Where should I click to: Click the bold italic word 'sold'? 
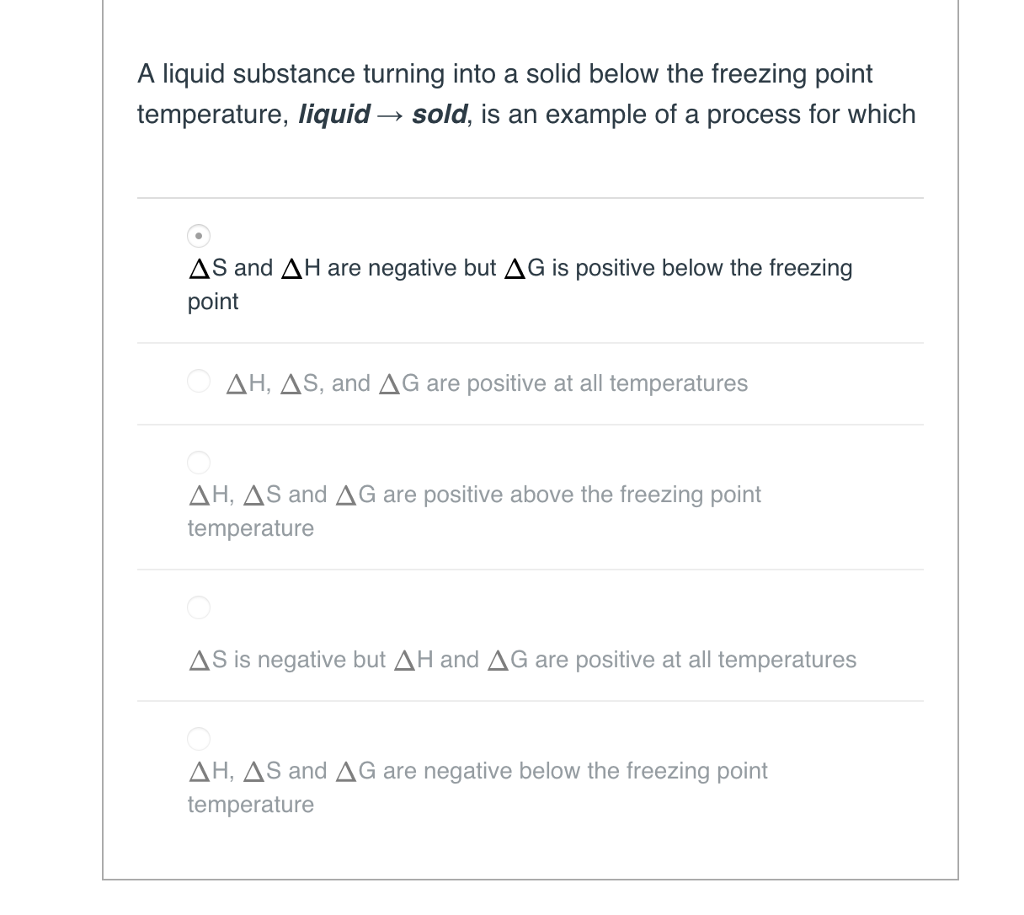tap(439, 114)
